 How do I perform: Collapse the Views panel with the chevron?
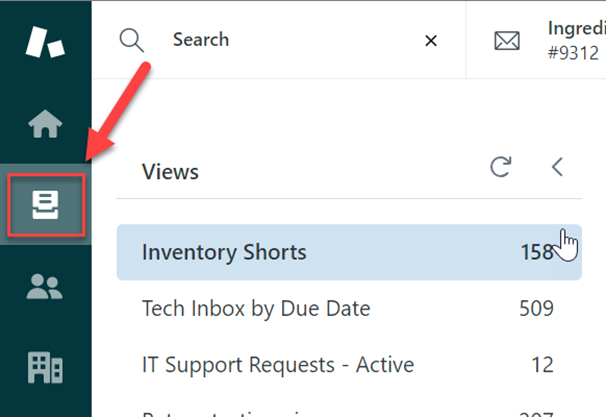click(x=557, y=168)
